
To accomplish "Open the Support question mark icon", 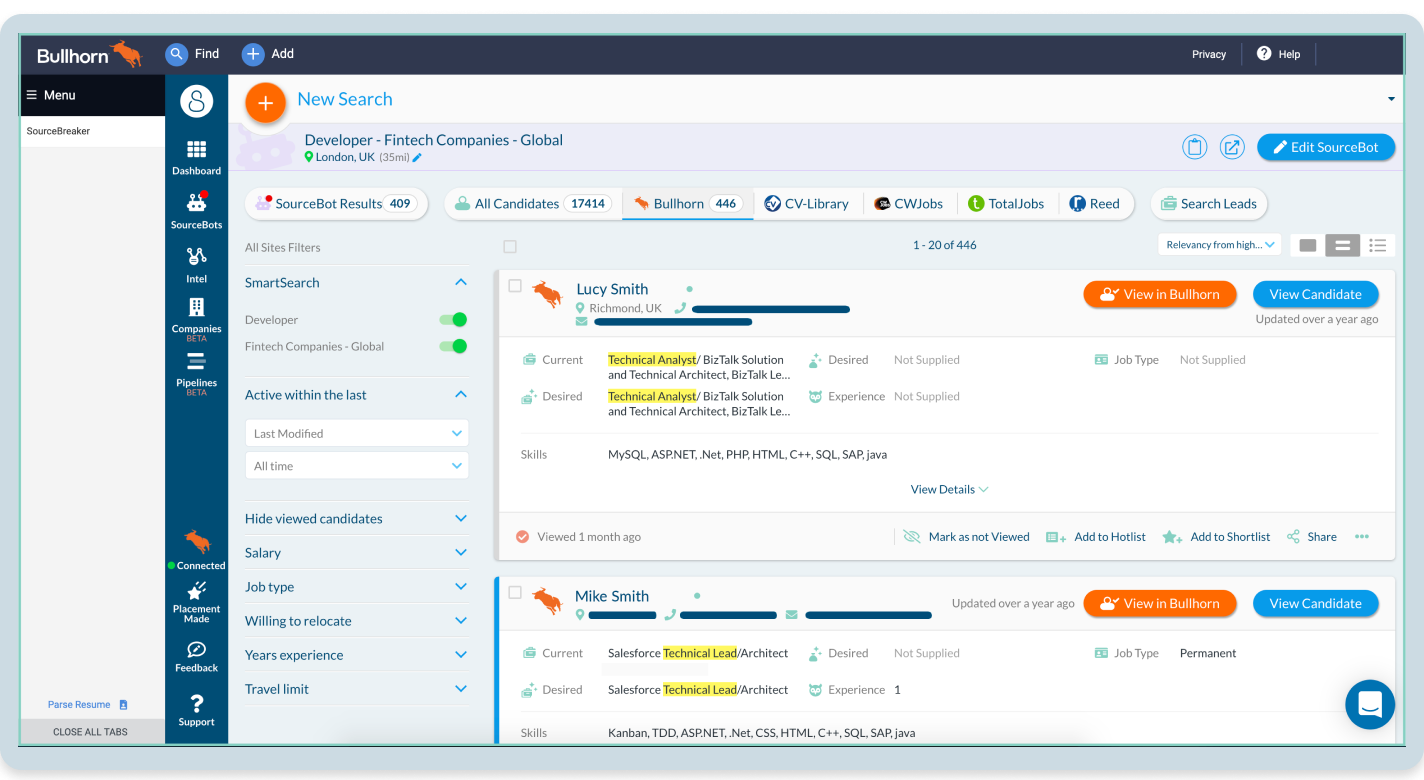I will coord(196,710).
